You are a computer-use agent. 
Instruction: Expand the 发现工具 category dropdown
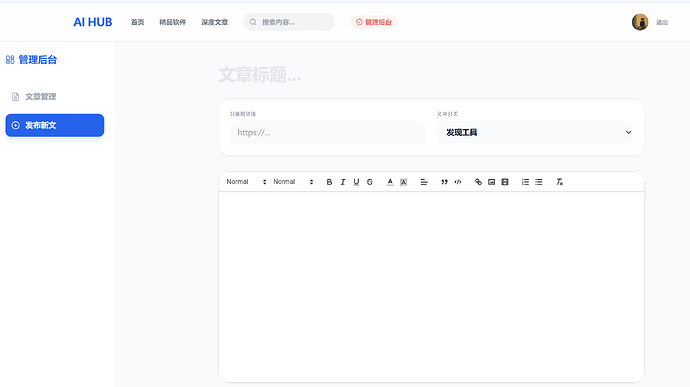[x=535, y=132]
